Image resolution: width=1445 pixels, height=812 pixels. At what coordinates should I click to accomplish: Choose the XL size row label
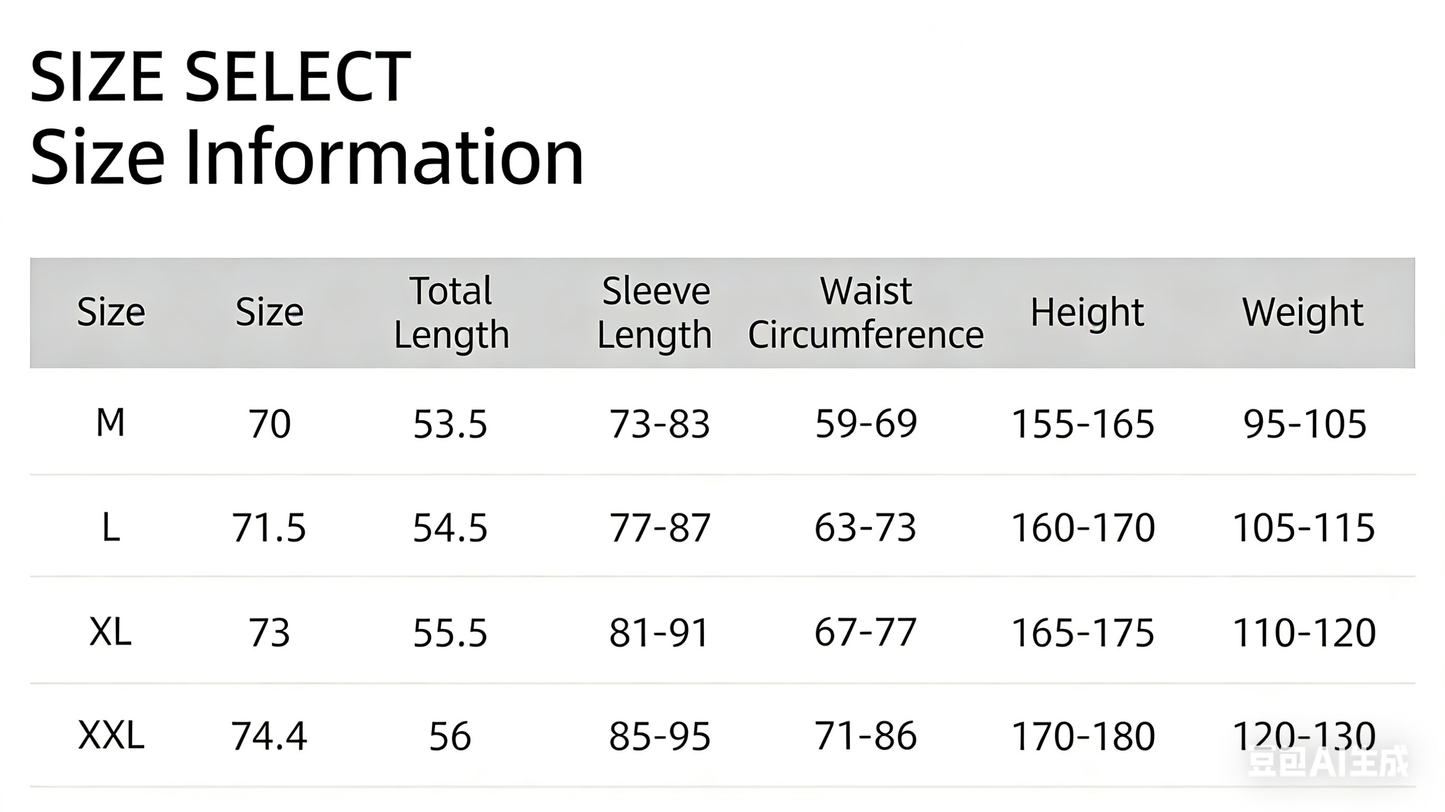tap(110, 632)
